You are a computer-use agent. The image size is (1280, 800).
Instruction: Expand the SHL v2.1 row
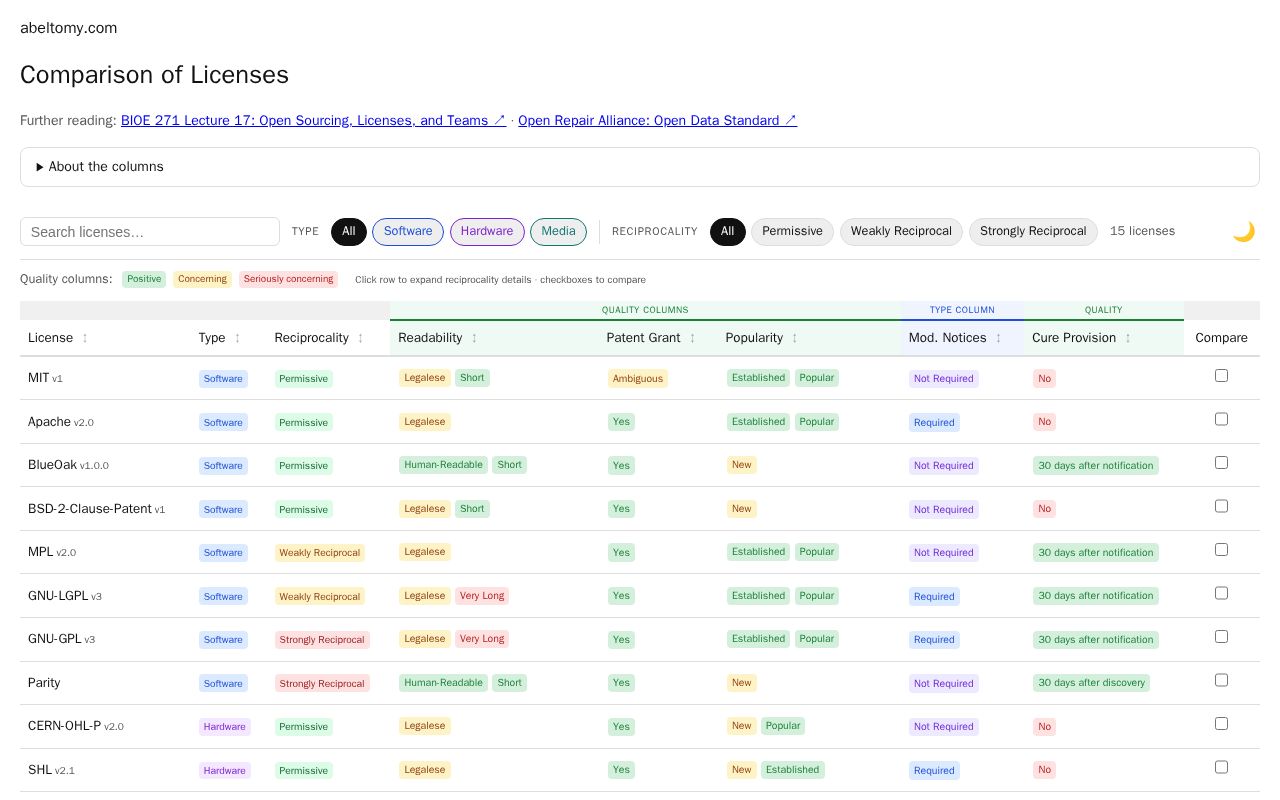tap(640, 770)
